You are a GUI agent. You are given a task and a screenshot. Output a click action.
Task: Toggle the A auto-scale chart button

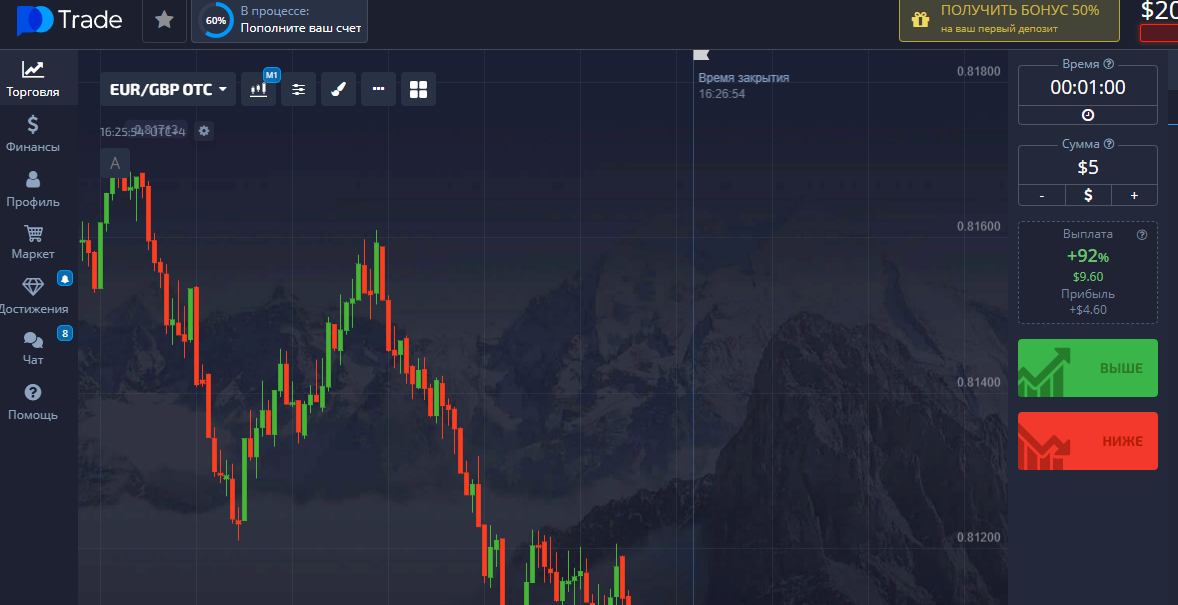[115, 163]
